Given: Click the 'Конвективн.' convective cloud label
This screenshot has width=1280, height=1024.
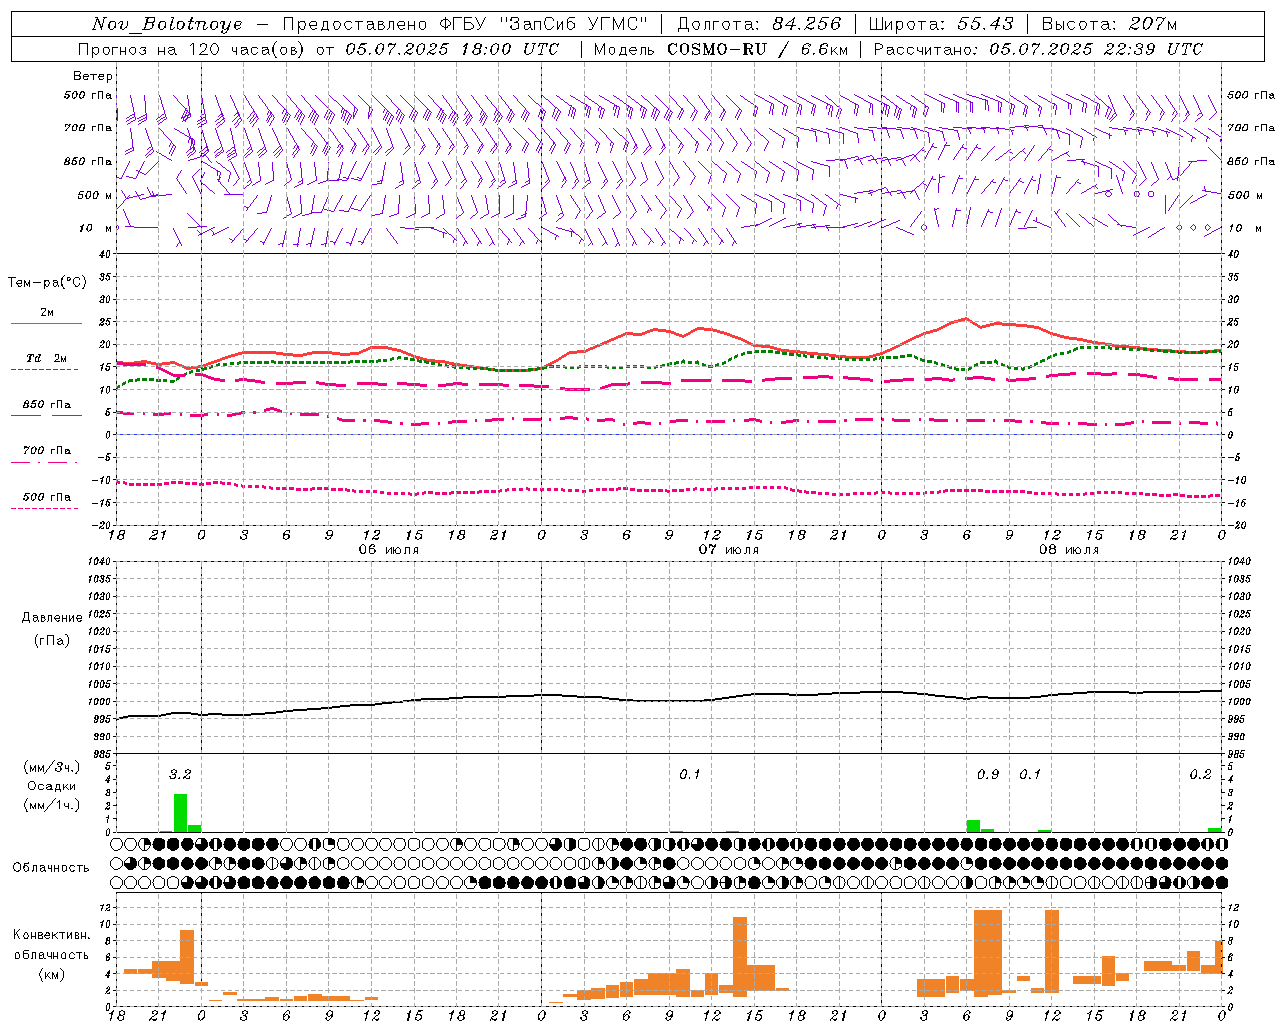Looking at the screenshot, I should coord(51,935).
